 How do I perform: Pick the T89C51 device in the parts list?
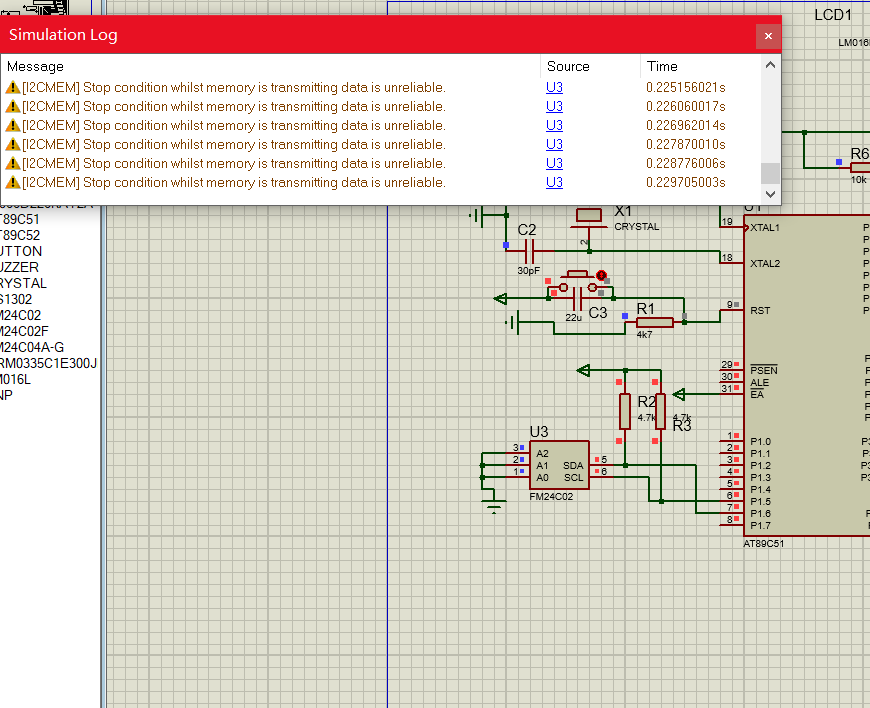coord(20,220)
